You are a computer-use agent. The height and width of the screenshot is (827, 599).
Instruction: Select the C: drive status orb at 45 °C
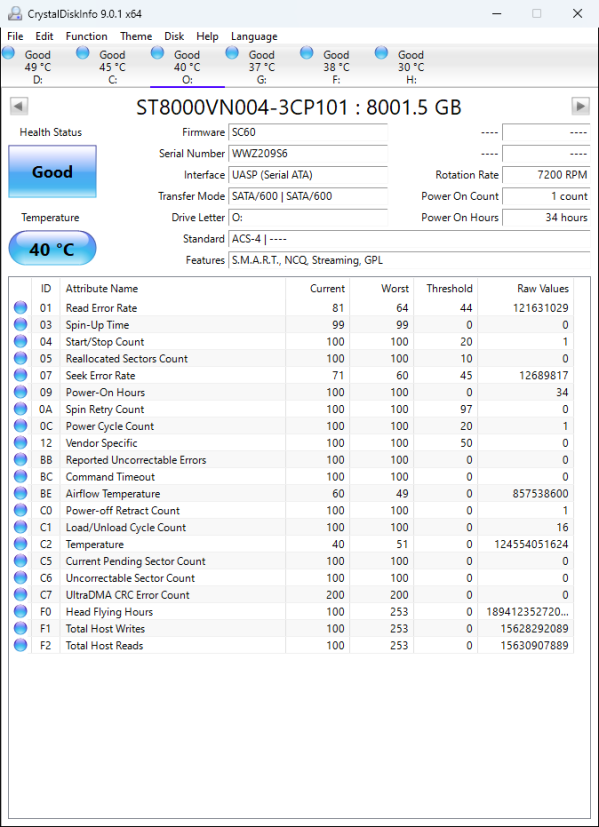(83, 53)
